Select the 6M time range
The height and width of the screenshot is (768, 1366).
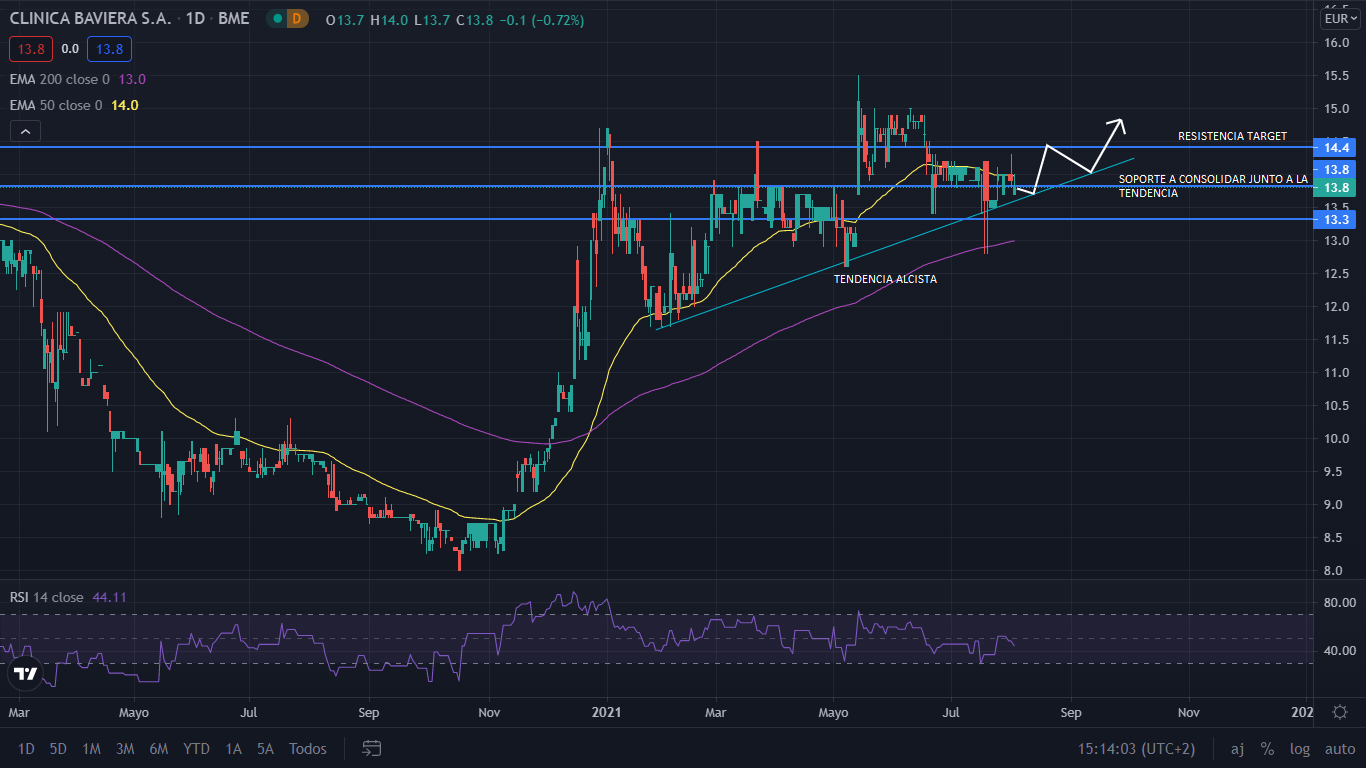point(158,749)
